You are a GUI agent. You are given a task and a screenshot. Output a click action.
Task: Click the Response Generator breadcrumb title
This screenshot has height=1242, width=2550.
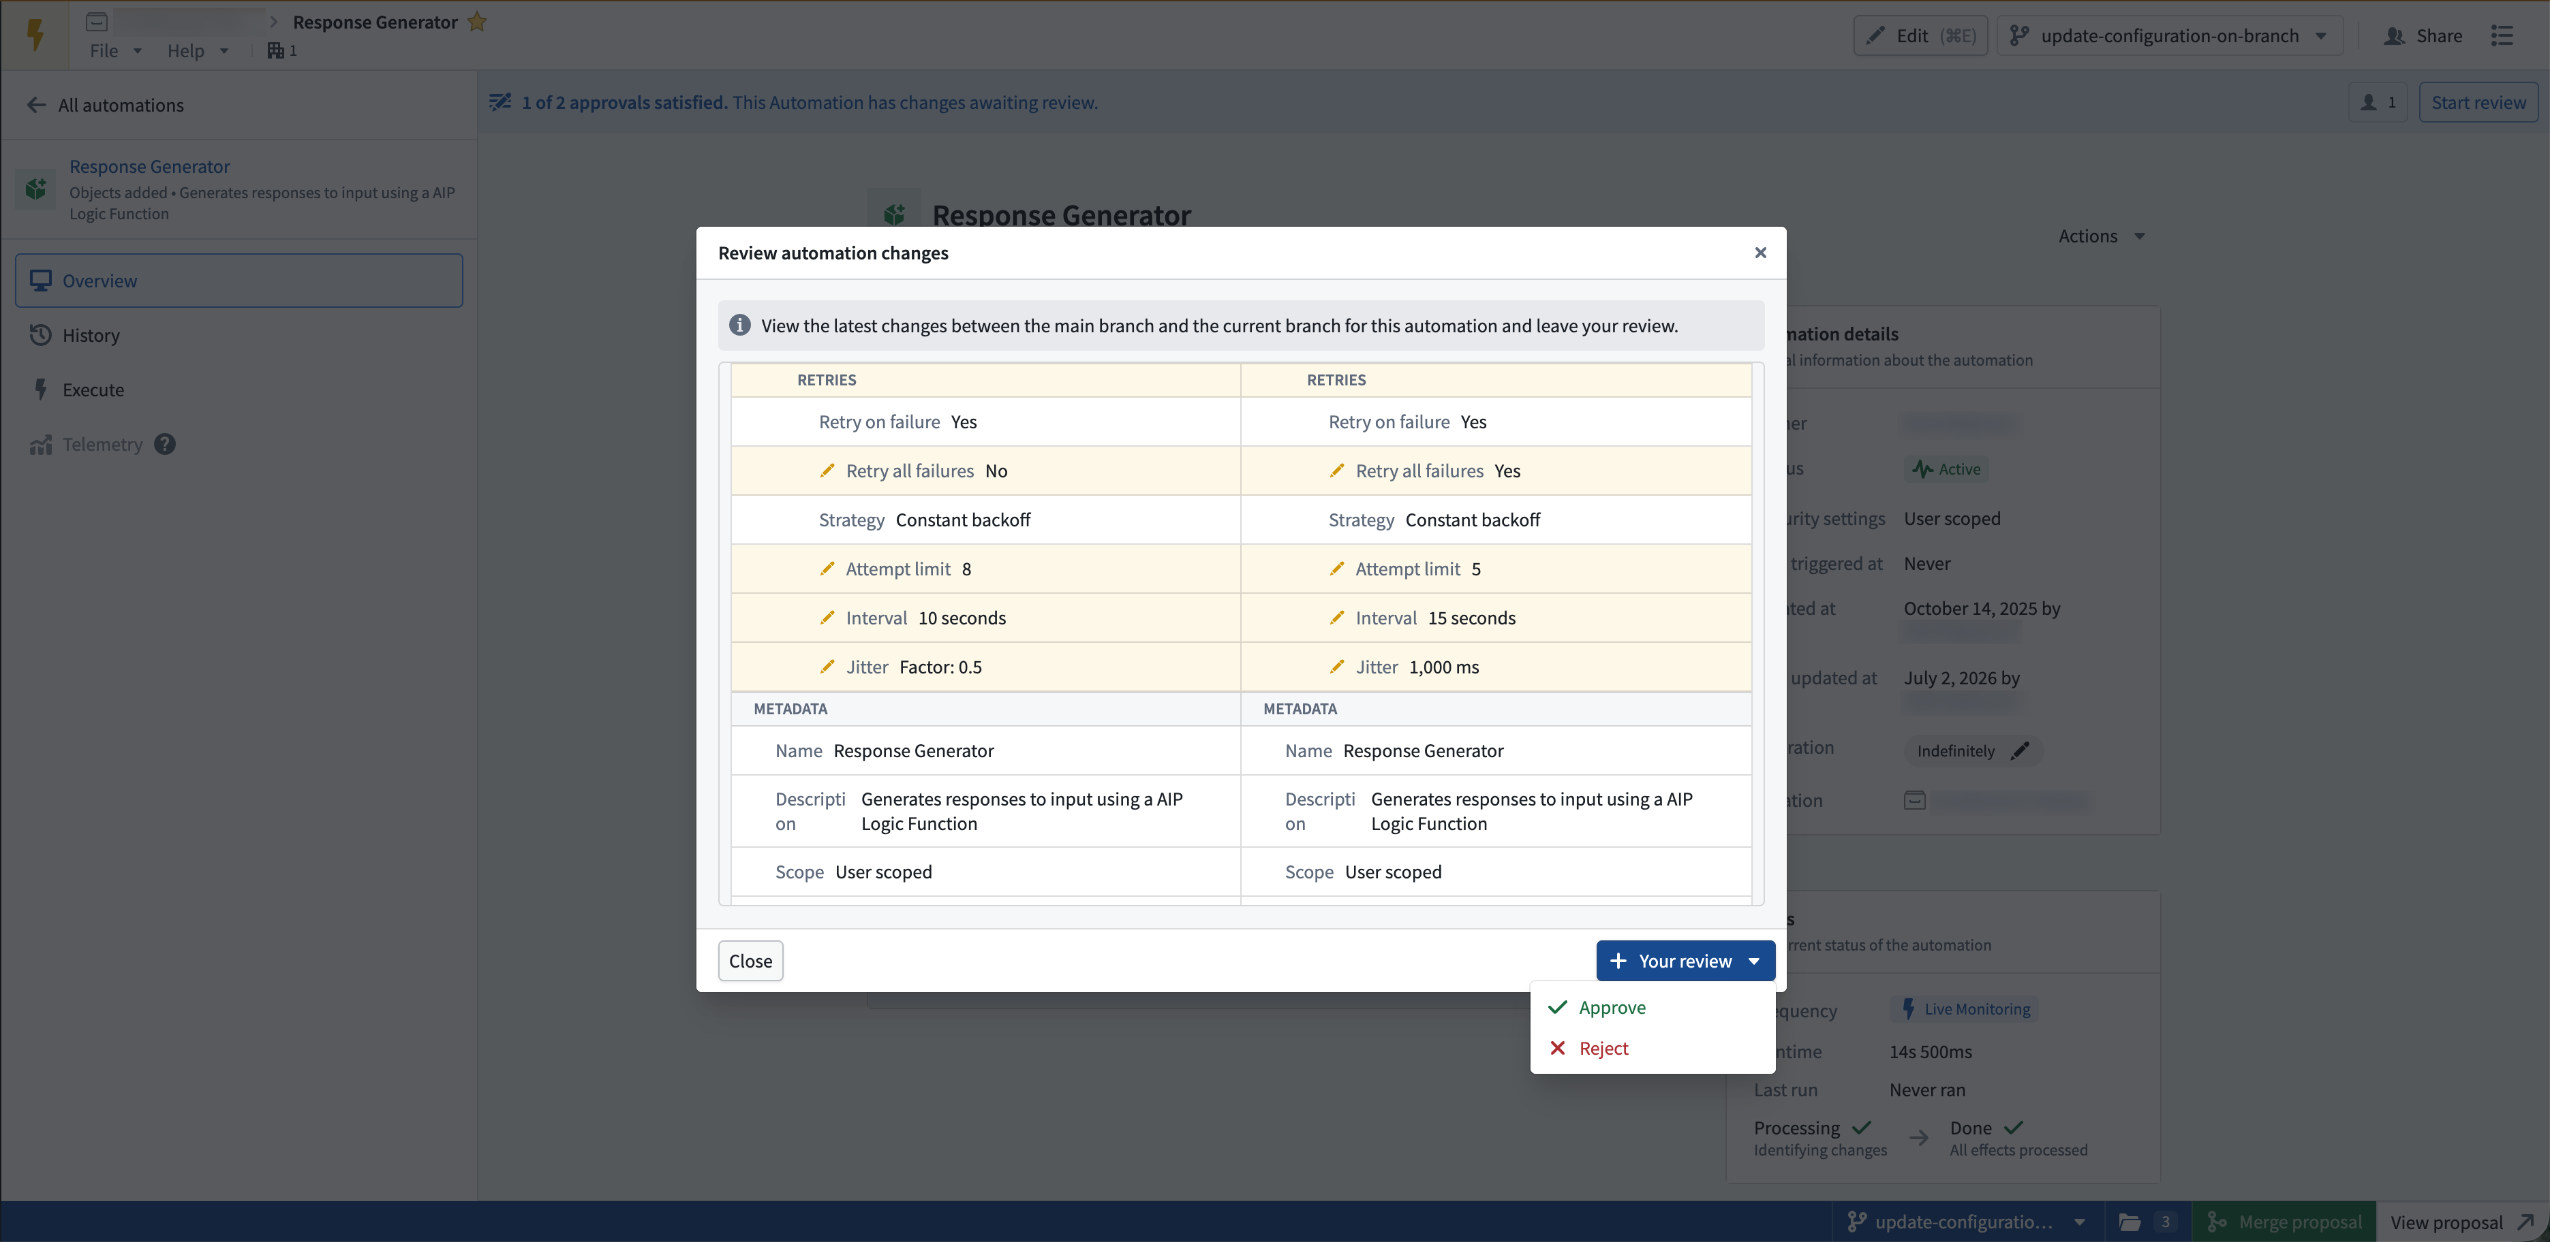(375, 21)
